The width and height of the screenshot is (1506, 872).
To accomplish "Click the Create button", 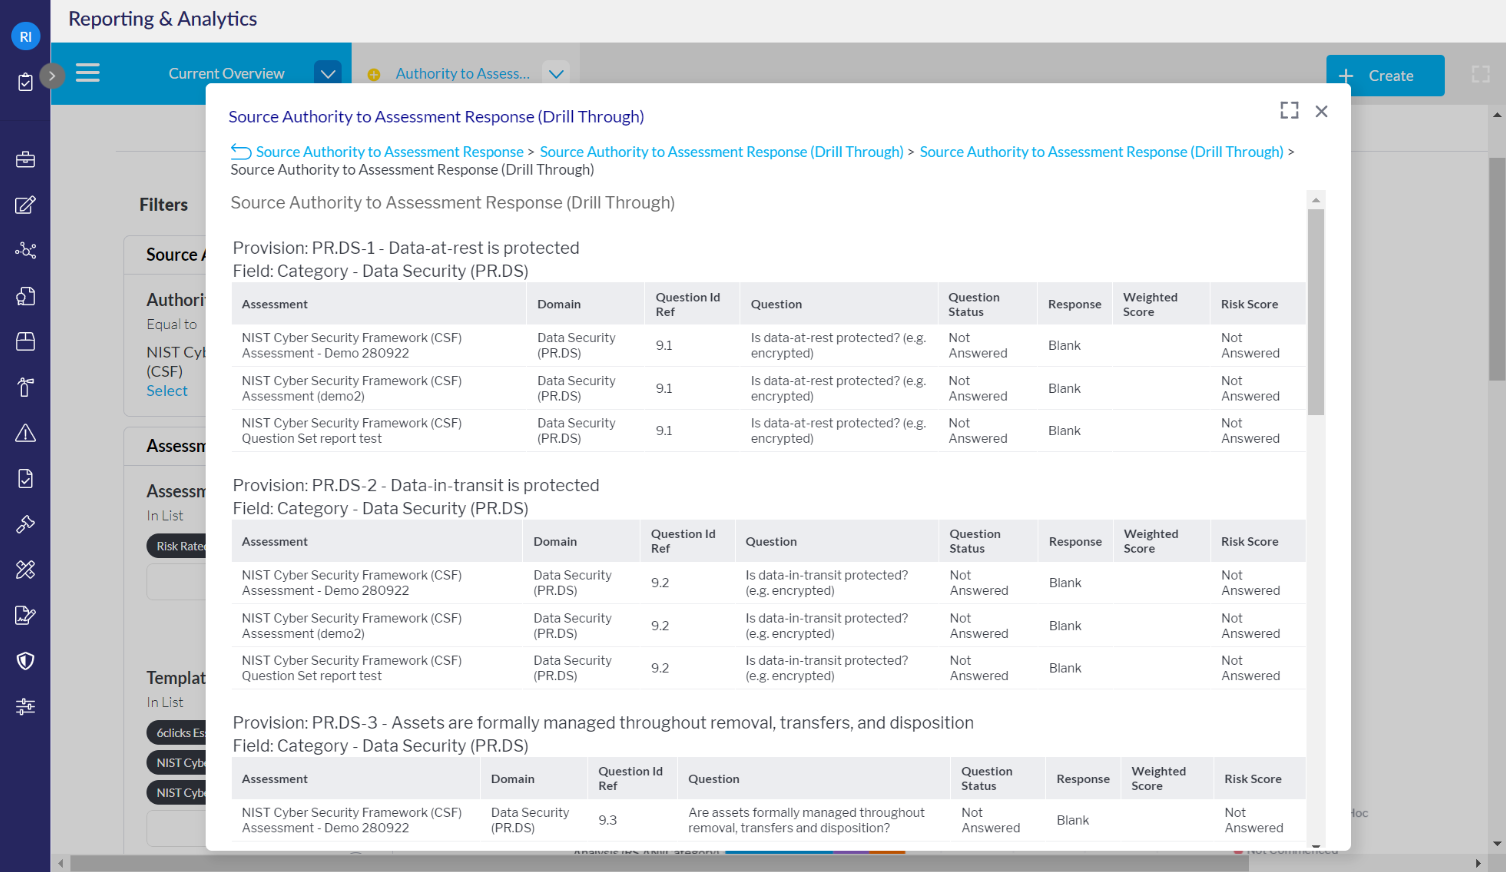I will pyautogui.click(x=1384, y=76).
